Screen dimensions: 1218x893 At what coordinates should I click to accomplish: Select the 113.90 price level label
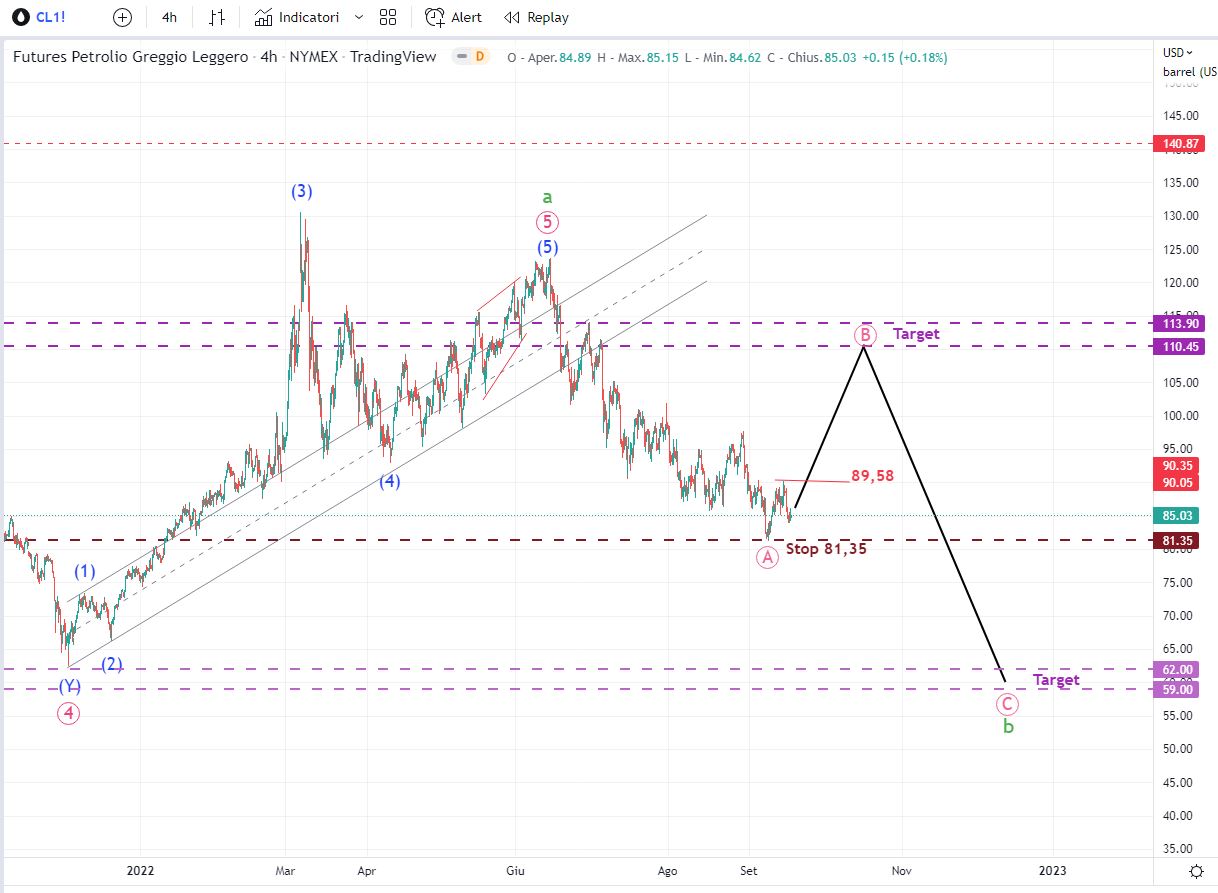click(1180, 323)
